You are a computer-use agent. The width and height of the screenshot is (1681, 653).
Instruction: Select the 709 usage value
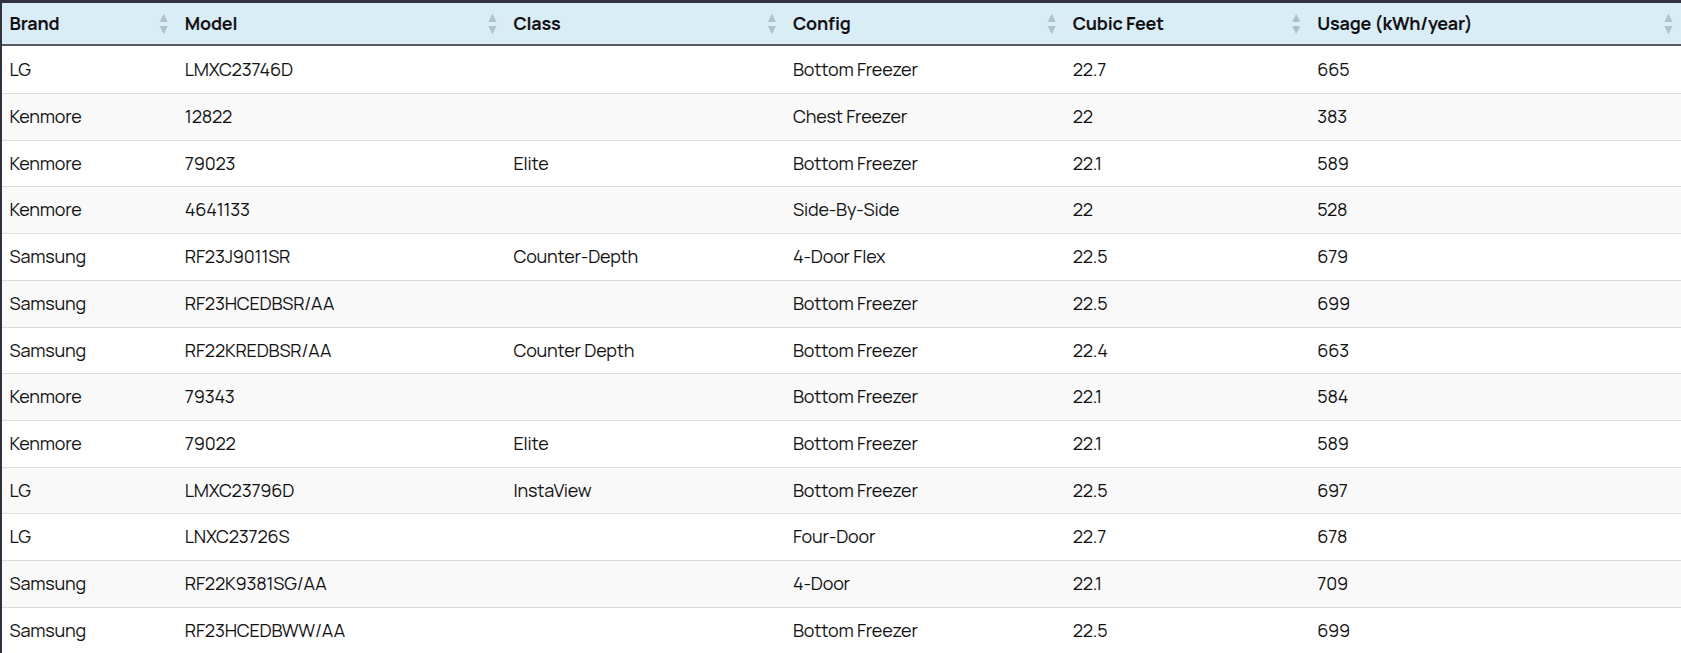point(1332,584)
